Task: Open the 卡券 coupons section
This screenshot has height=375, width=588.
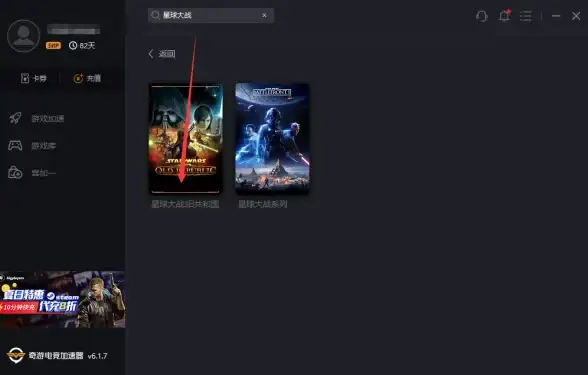Action: click(x=34, y=78)
